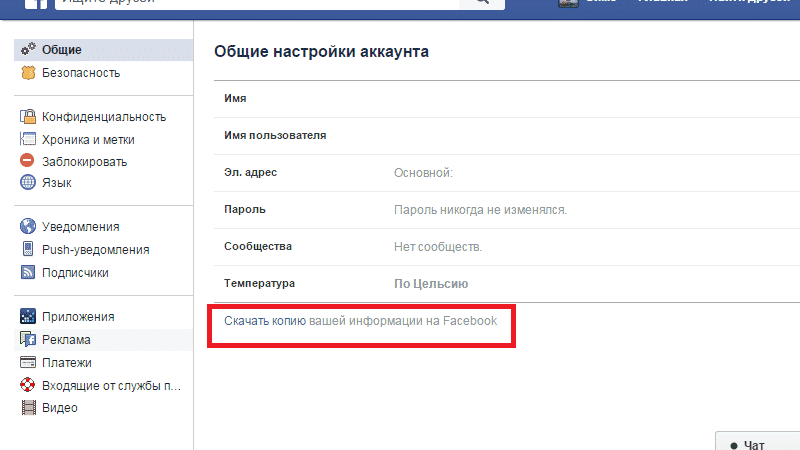This screenshot has height=450, width=800.
Task: Click the Температура settings row label
Action: (x=259, y=283)
